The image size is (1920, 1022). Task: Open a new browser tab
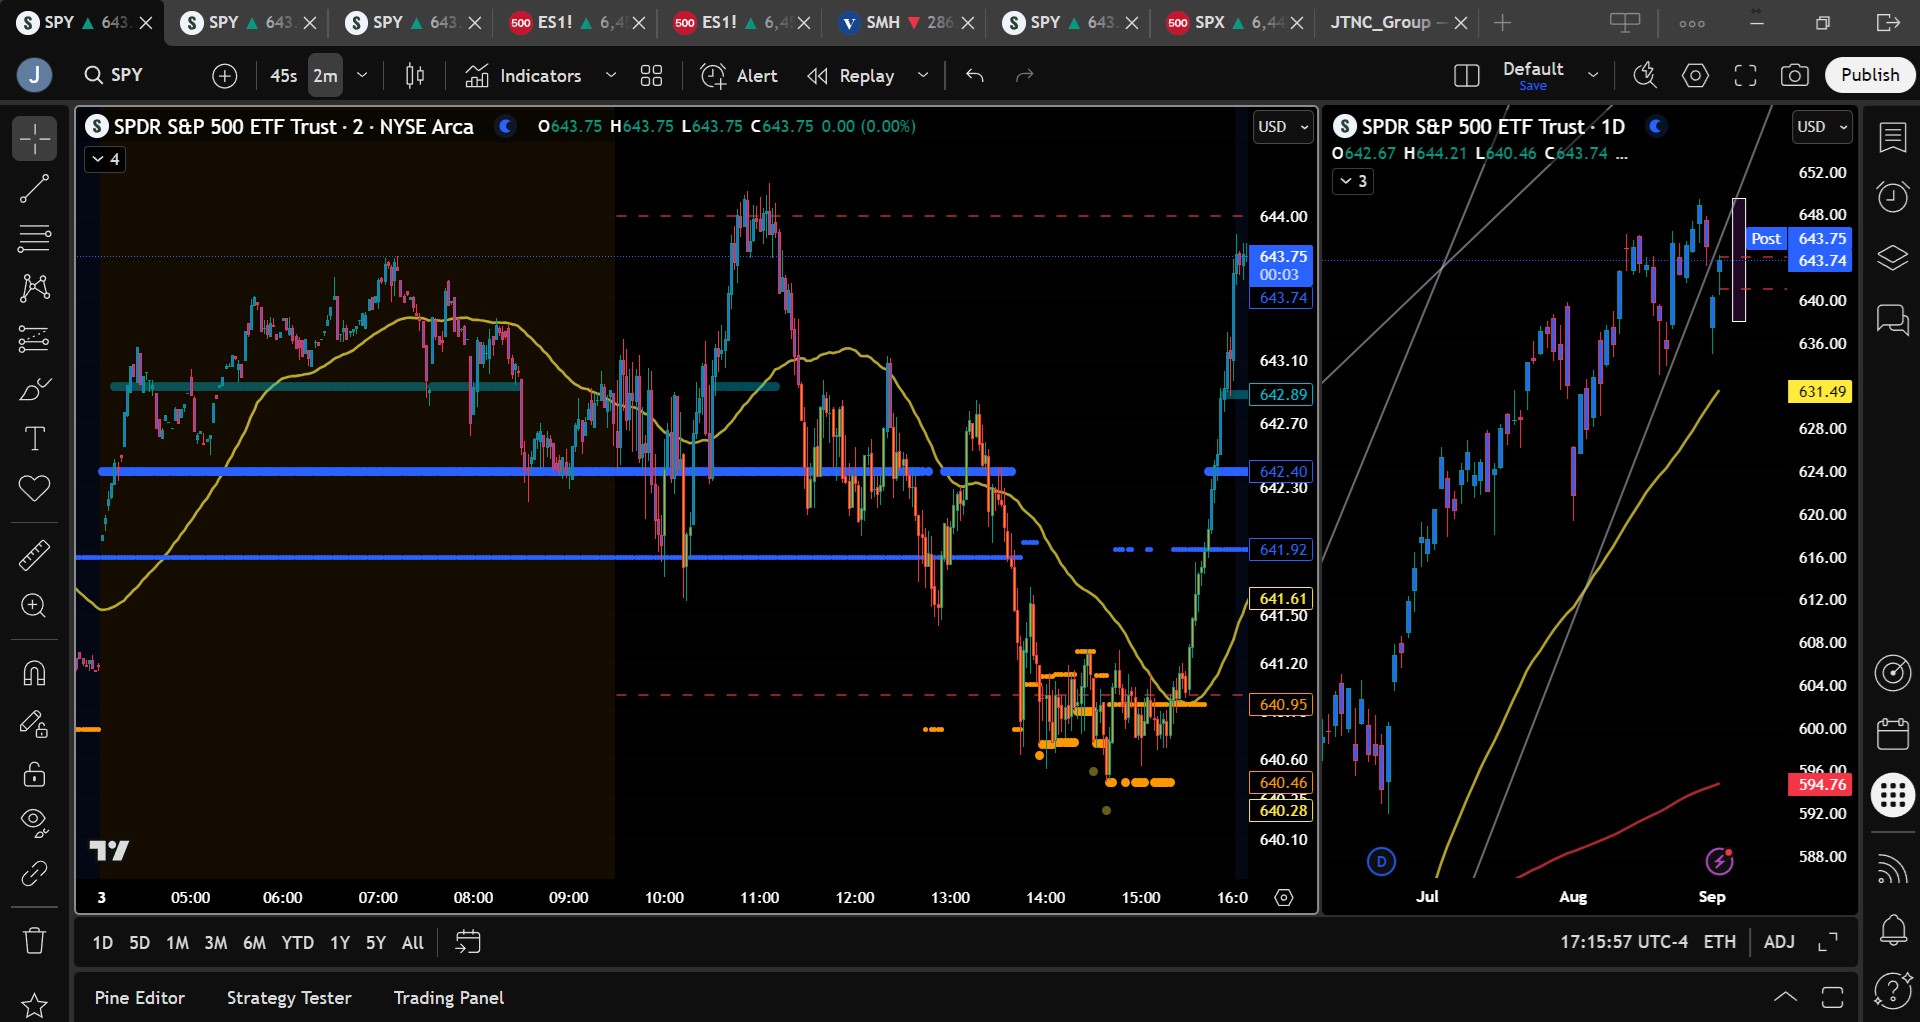(x=1502, y=22)
